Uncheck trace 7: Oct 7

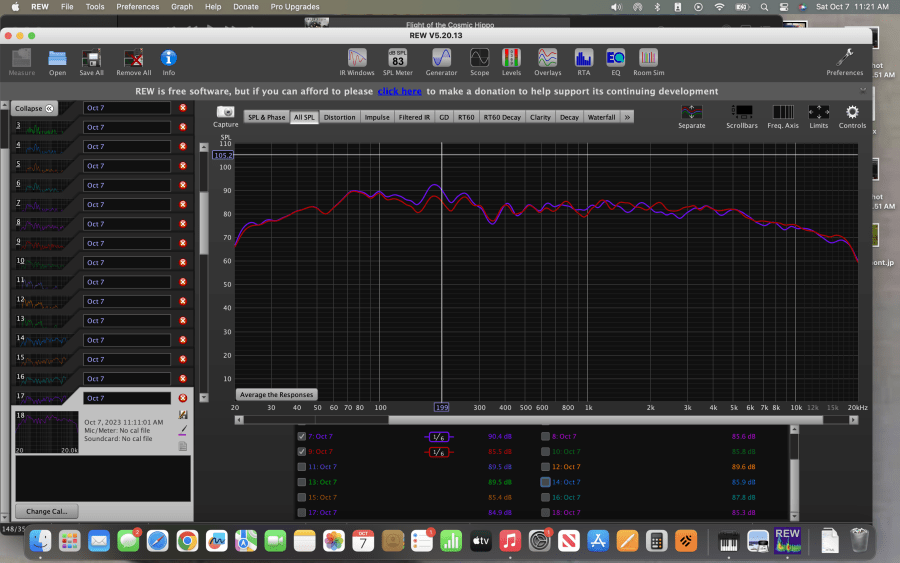pos(301,436)
